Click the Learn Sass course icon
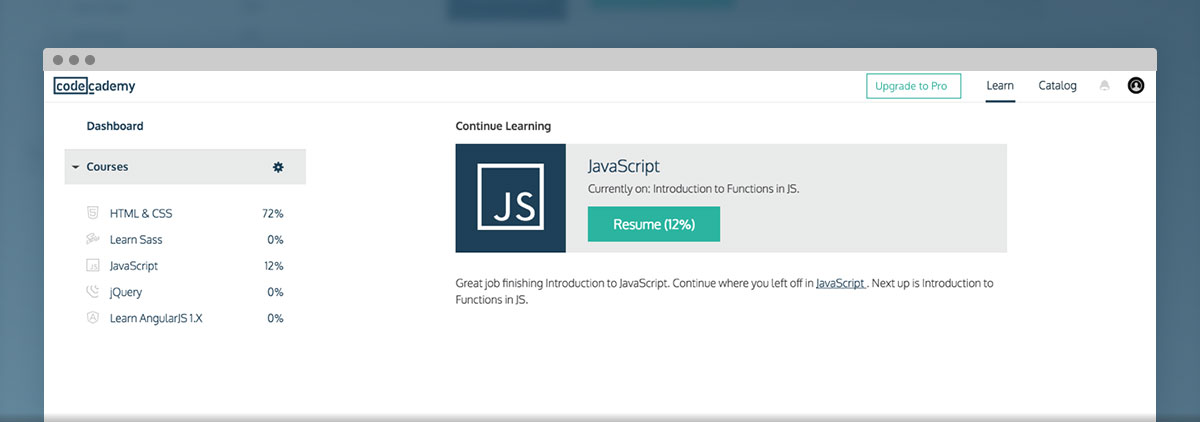Viewport: 1200px width, 422px height. (x=92, y=239)
